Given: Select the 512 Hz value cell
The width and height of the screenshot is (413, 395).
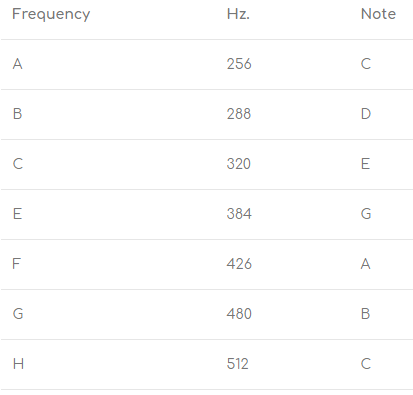Looking at the screenshot, I should click(238, 364).
